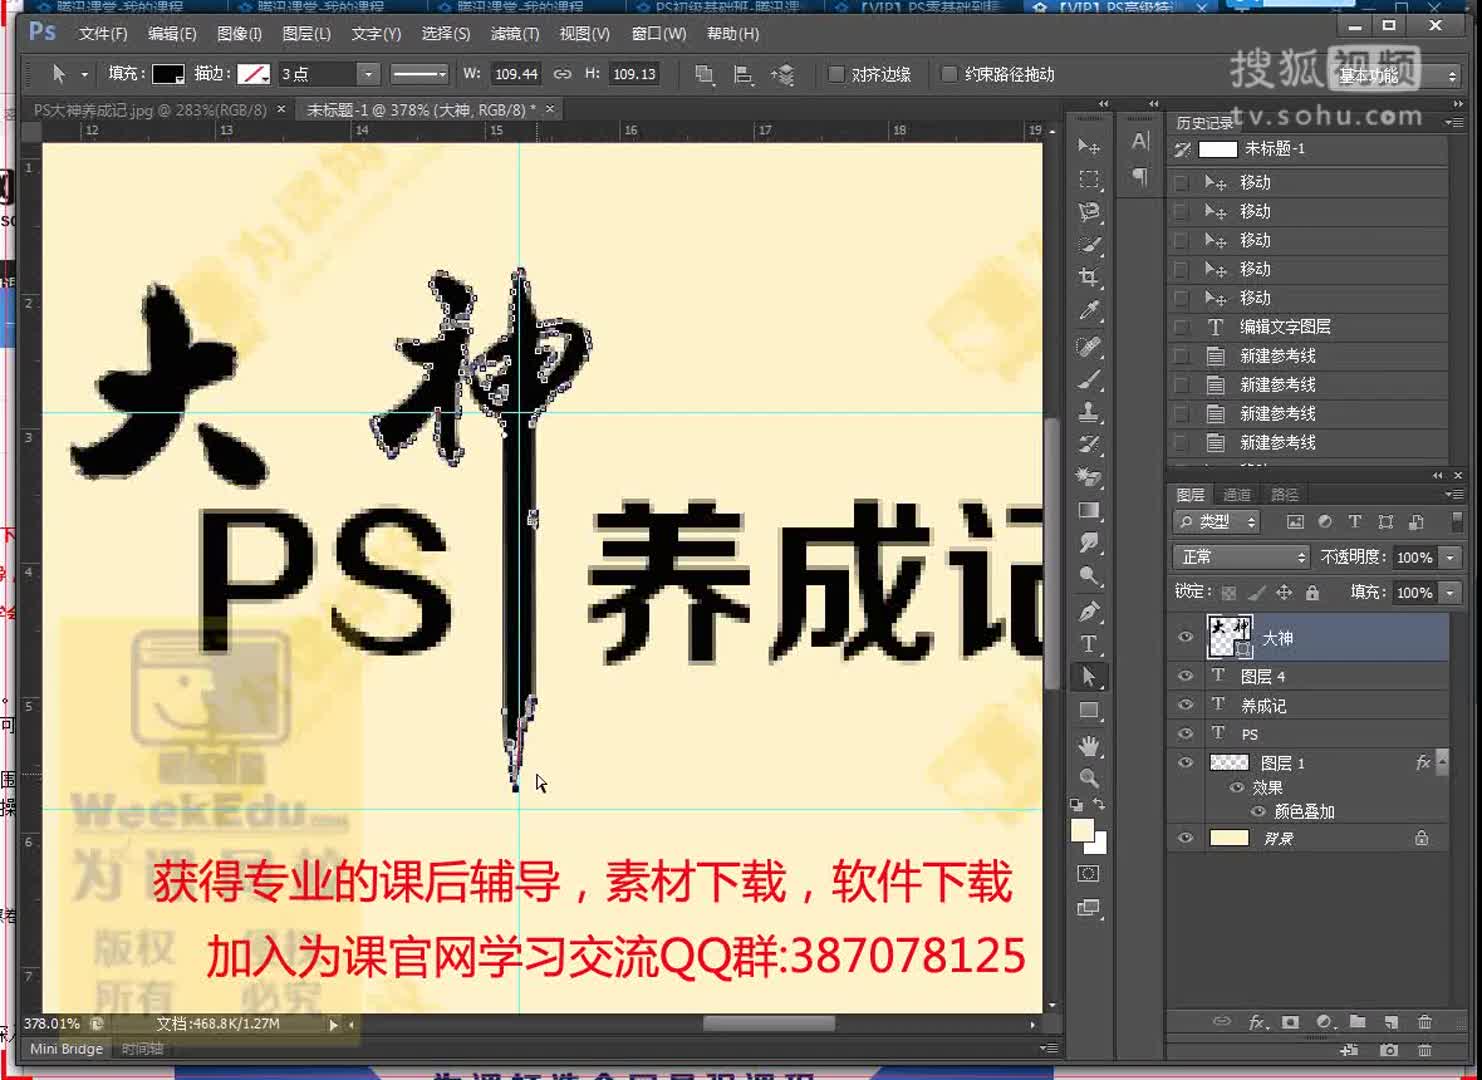Screen dimensions: 1482x1080
Task: Switch to the 通道 tab
Action: [1237, 494]
